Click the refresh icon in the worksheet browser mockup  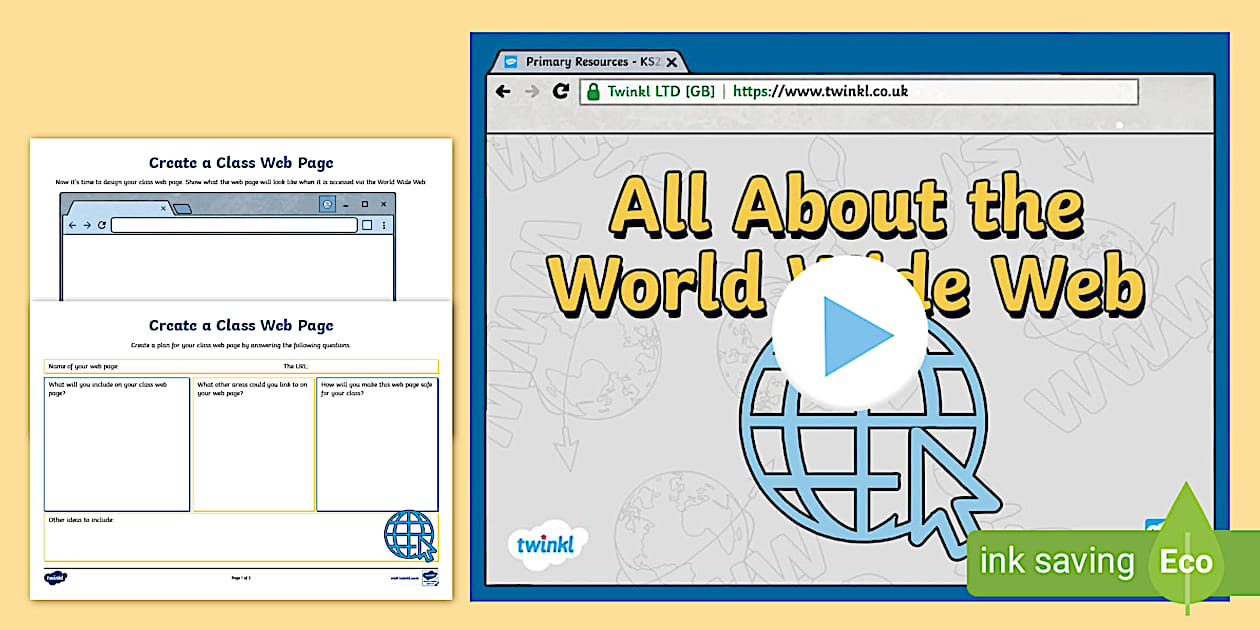click(102, 225)
